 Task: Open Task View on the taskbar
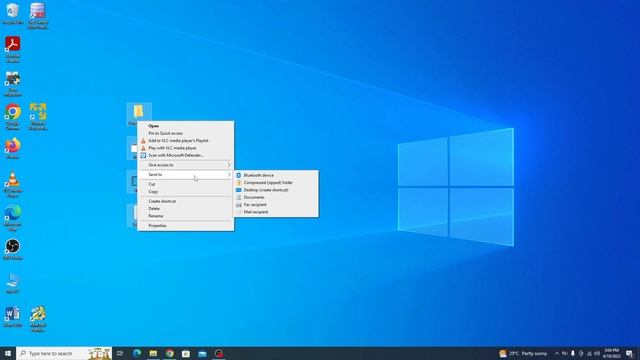120,353
